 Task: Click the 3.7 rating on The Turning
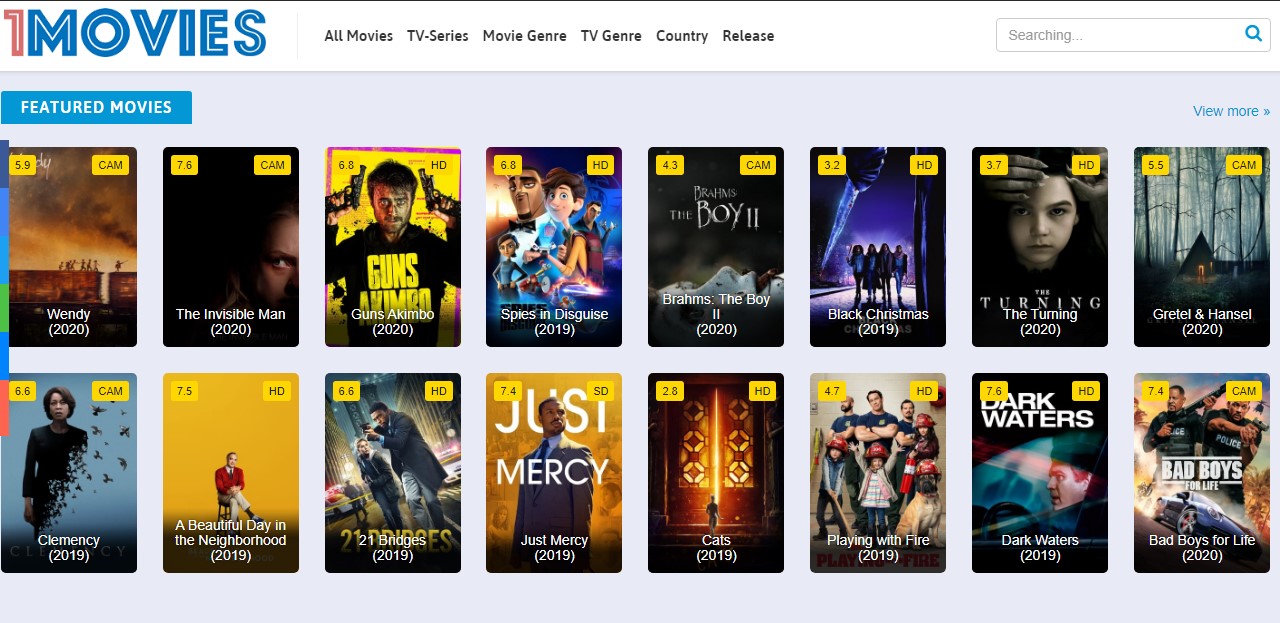(x=994, y=165)
